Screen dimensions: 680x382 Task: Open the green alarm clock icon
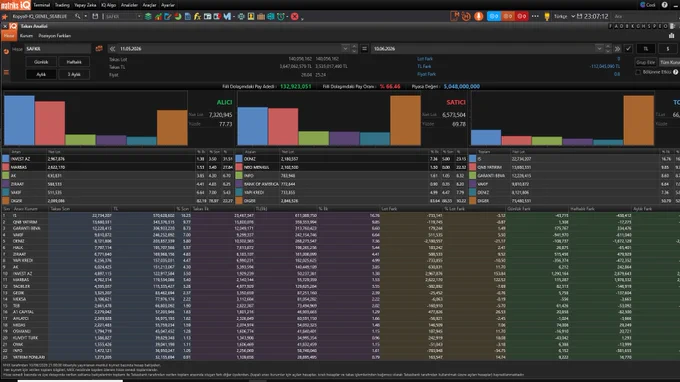pyautogui.click(x=281, y=16)
